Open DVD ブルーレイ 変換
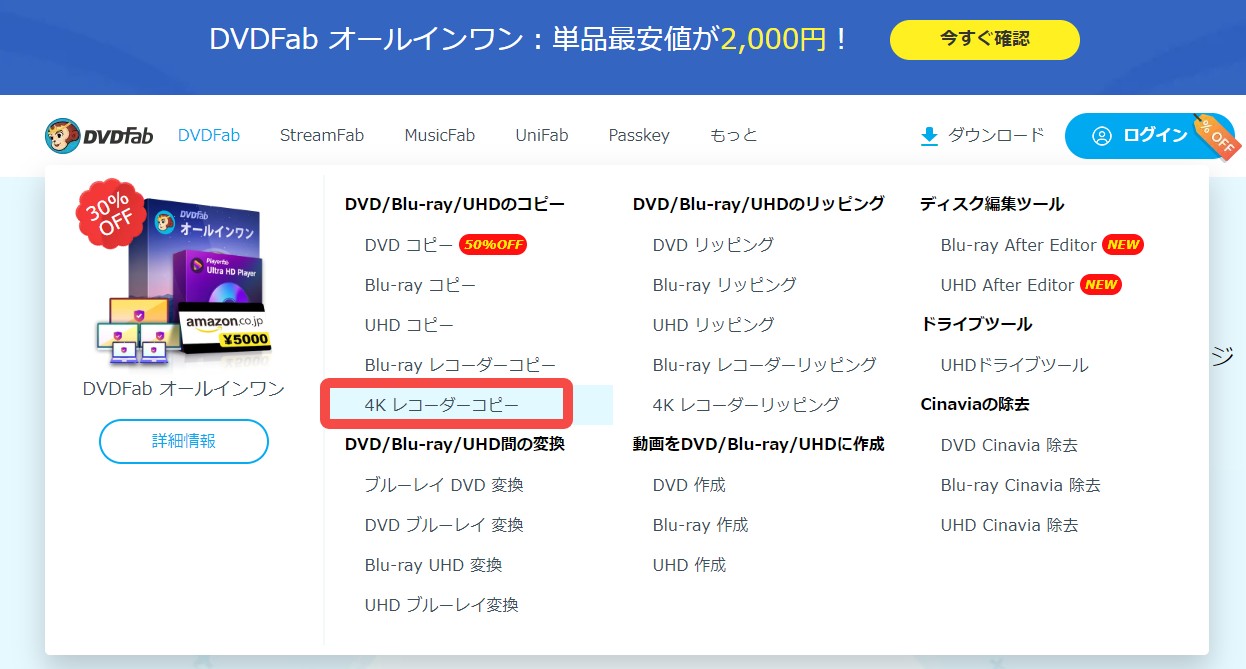 pos(444,525)
